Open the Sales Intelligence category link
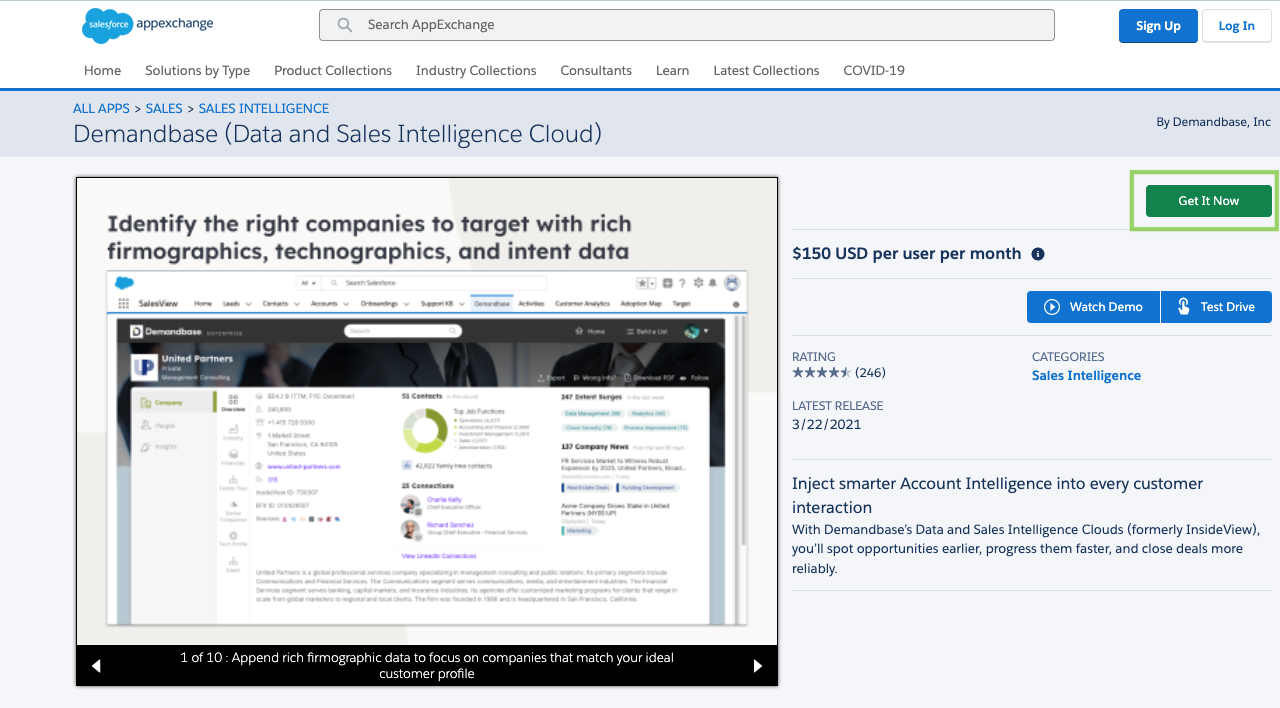This screenshot has width=1280, height=708. 1086,376
